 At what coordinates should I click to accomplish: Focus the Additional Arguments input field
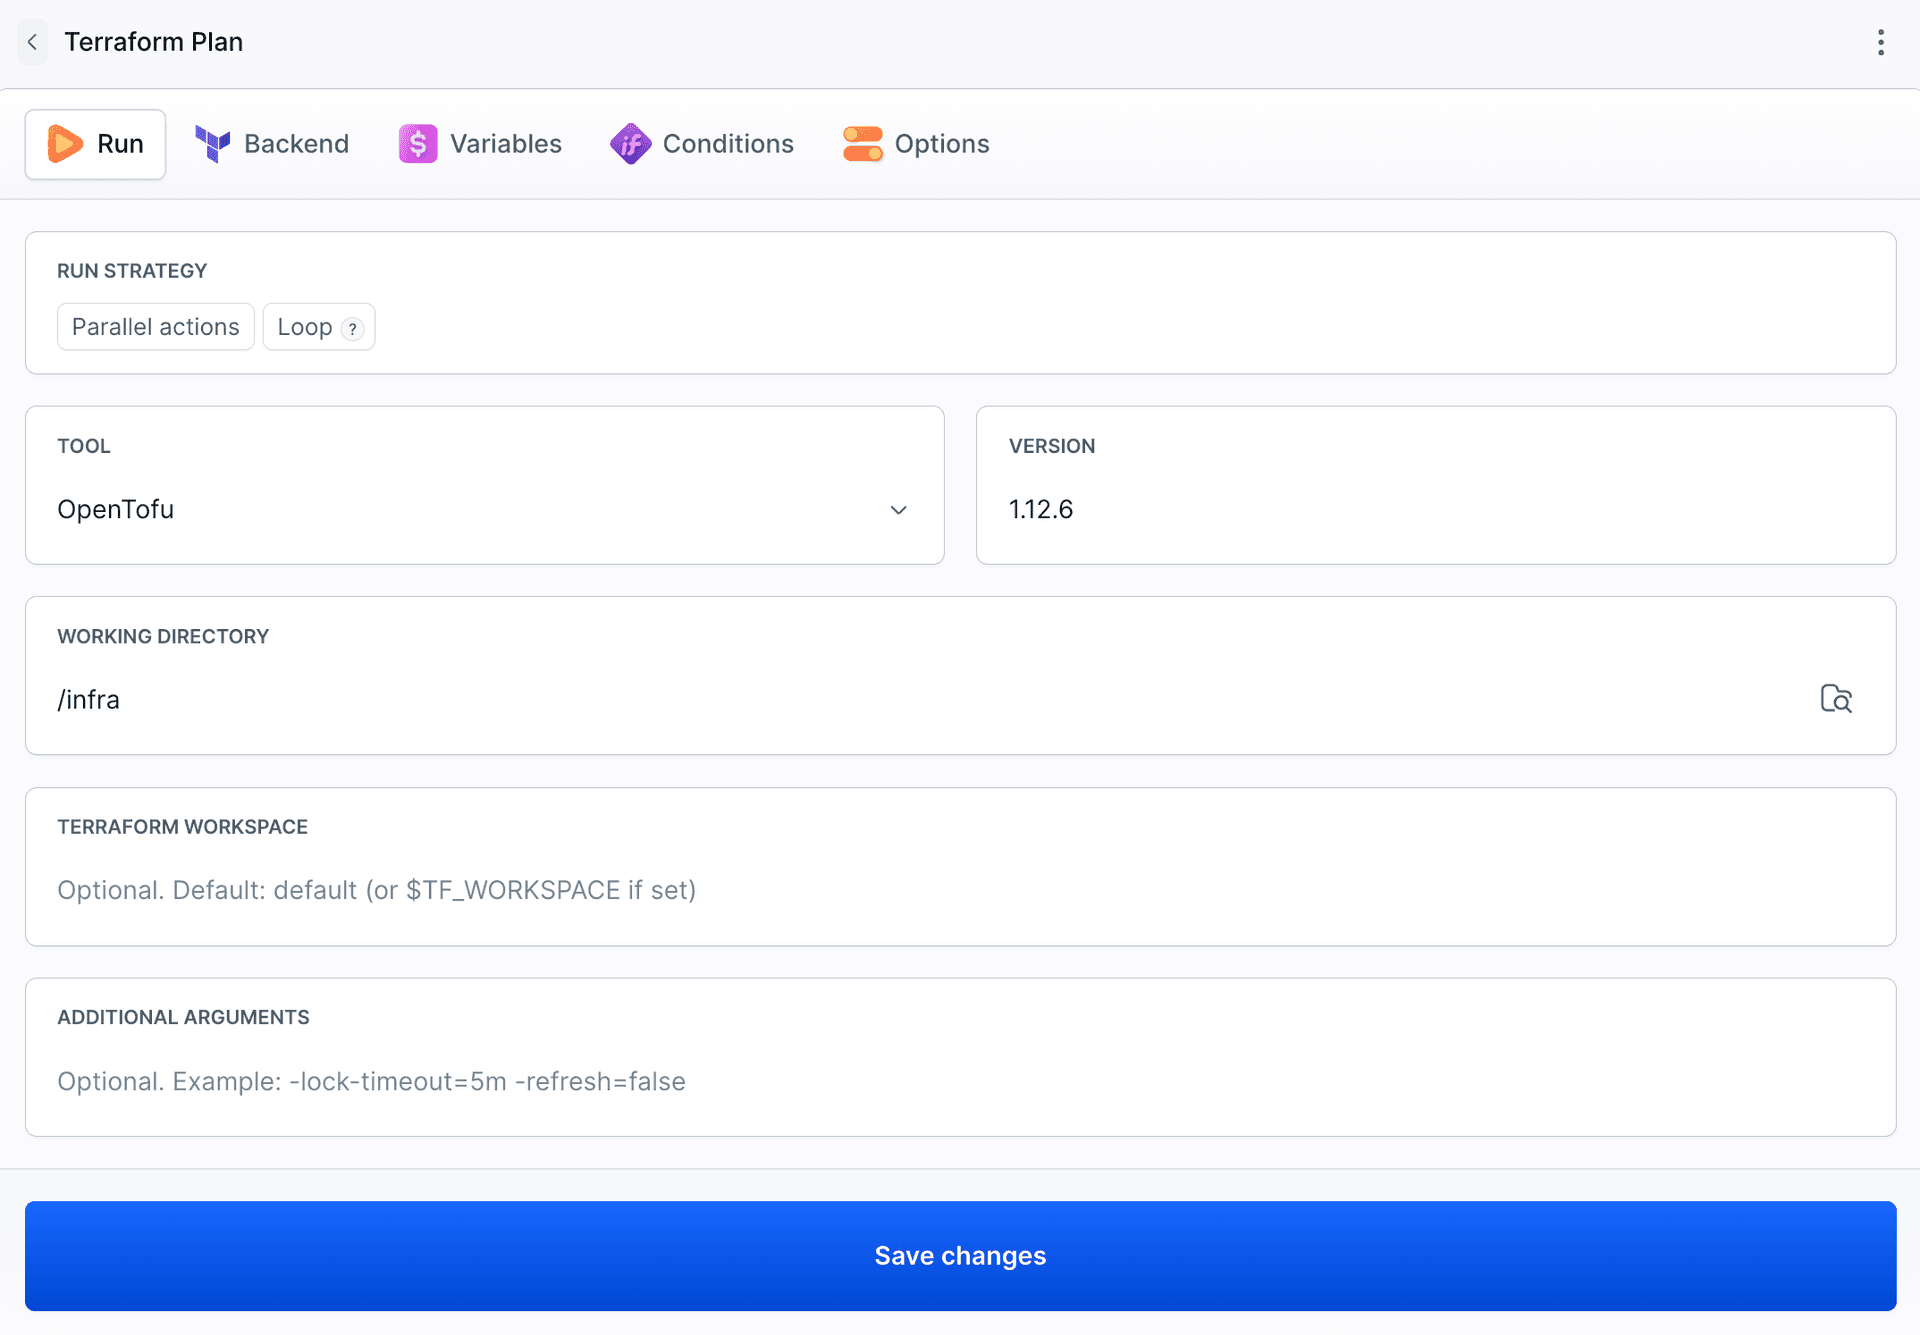tap(960, 1081)
